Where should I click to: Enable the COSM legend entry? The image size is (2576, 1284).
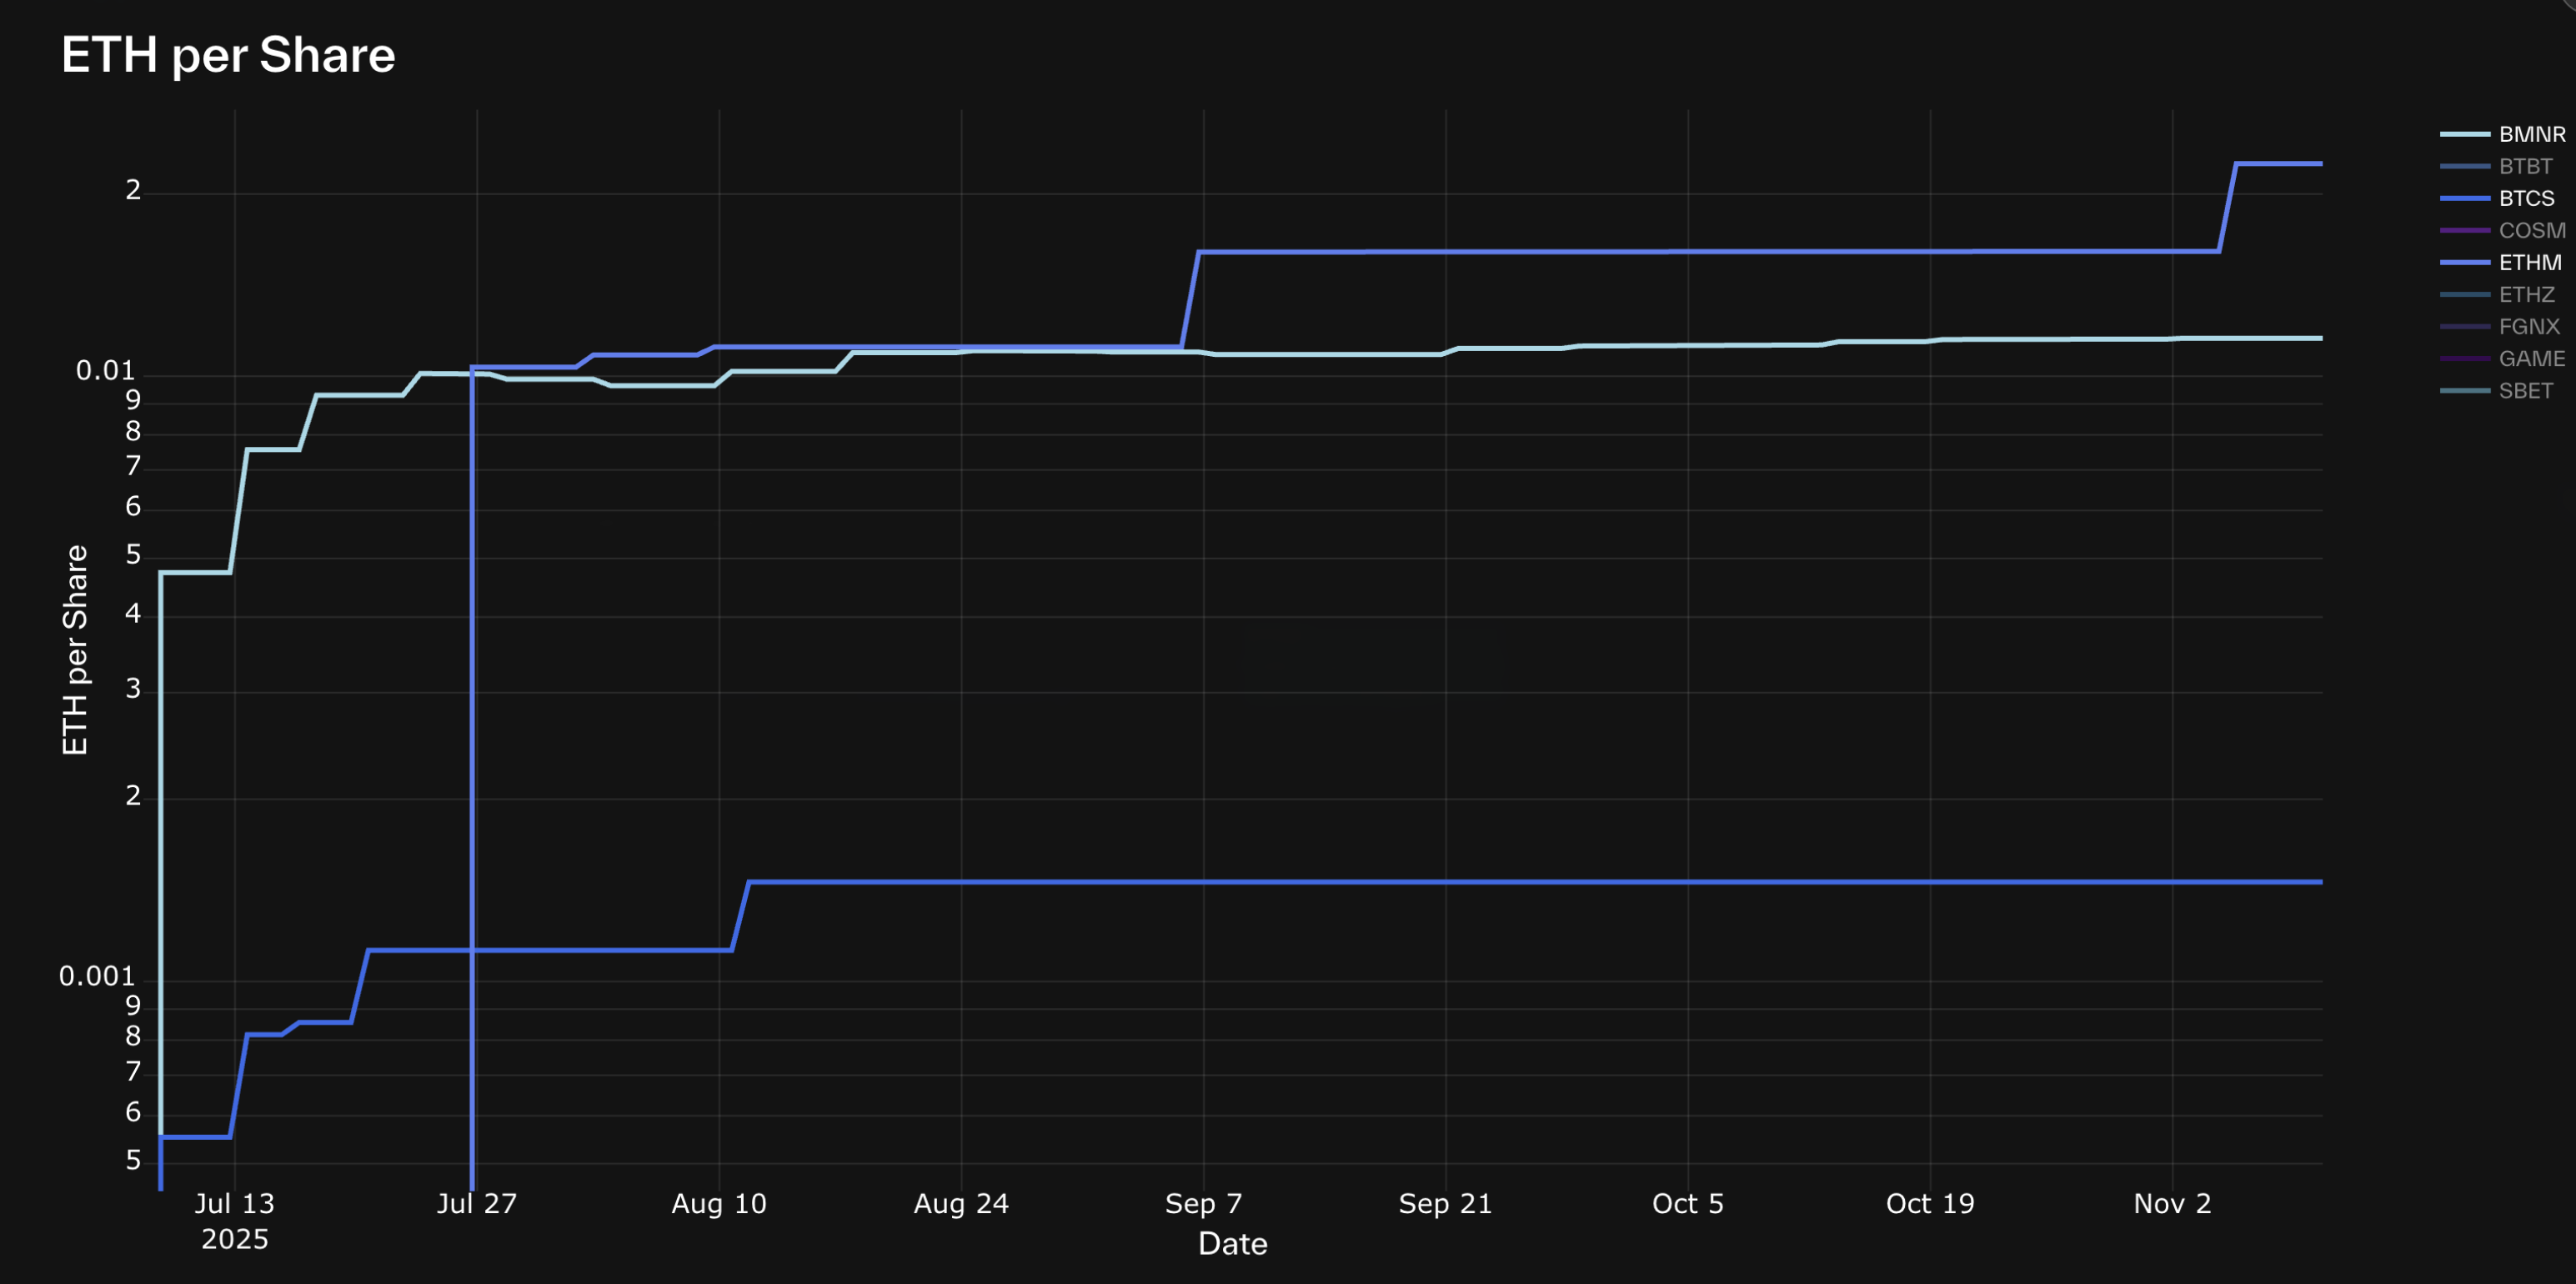pyautogui.click(x=2531, y=230)
